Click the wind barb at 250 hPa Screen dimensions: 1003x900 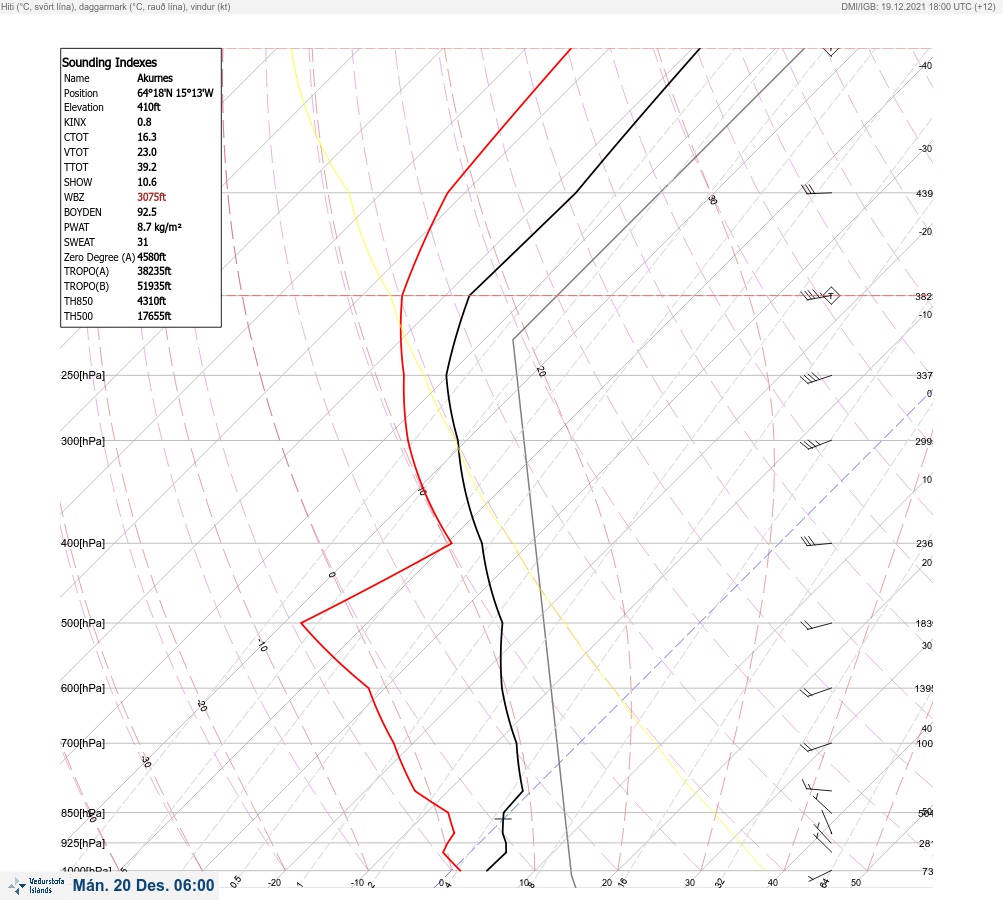click(x=816, y=379)
